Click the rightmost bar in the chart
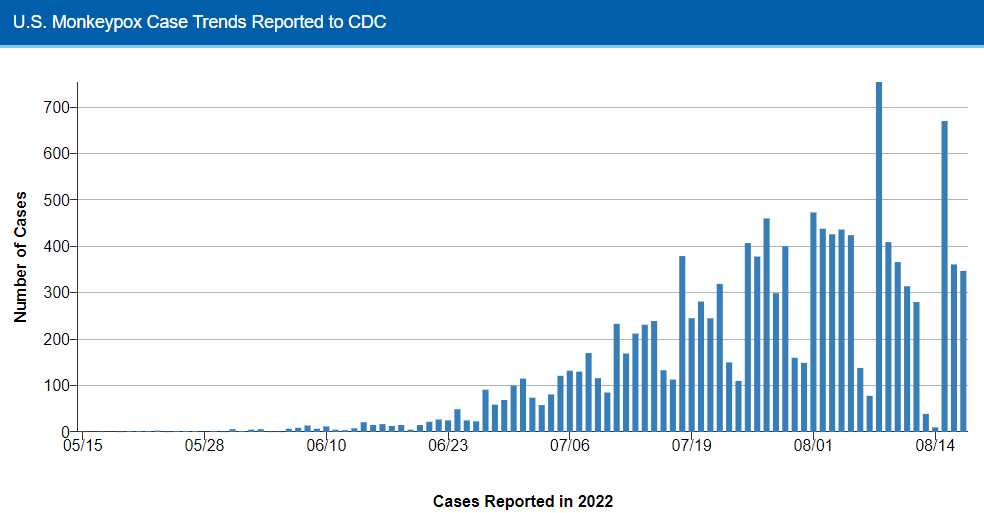This screenshot has width=984, height=513. click(963, 351)
